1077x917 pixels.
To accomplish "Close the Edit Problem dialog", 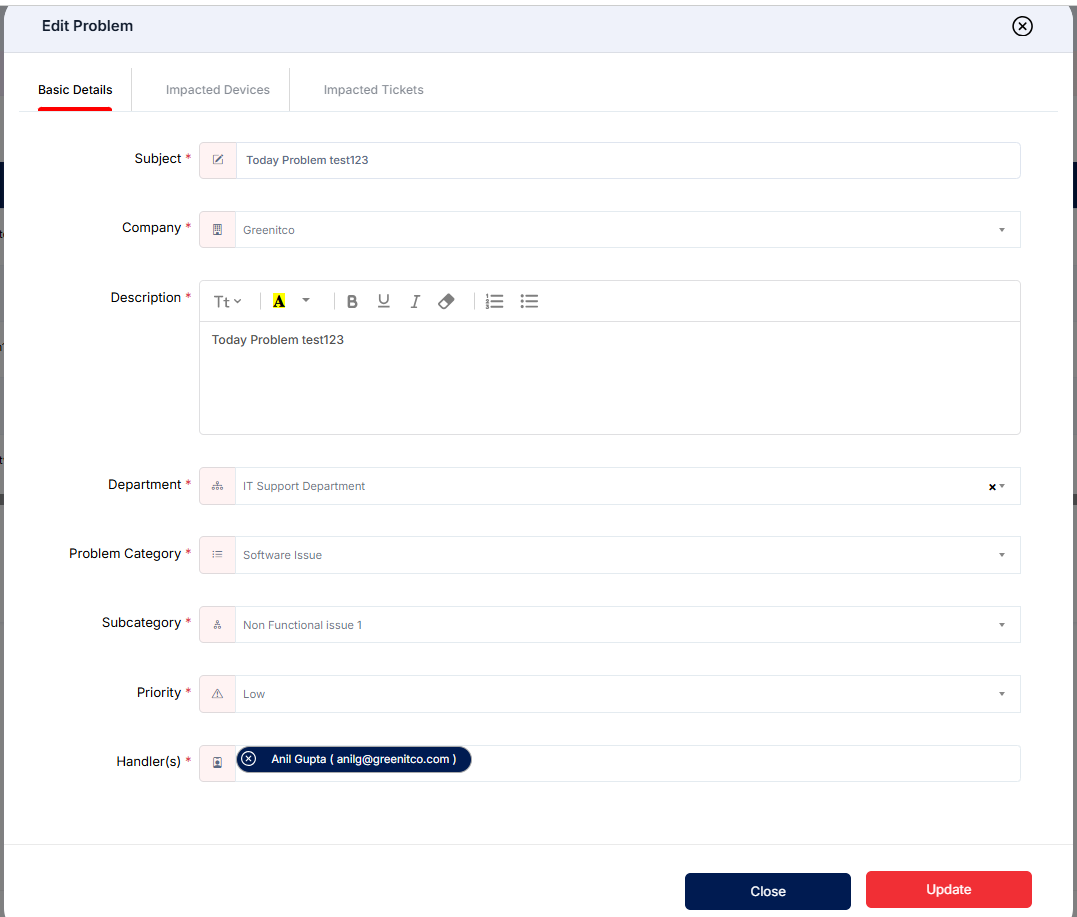I will (x=1022, y=26).
